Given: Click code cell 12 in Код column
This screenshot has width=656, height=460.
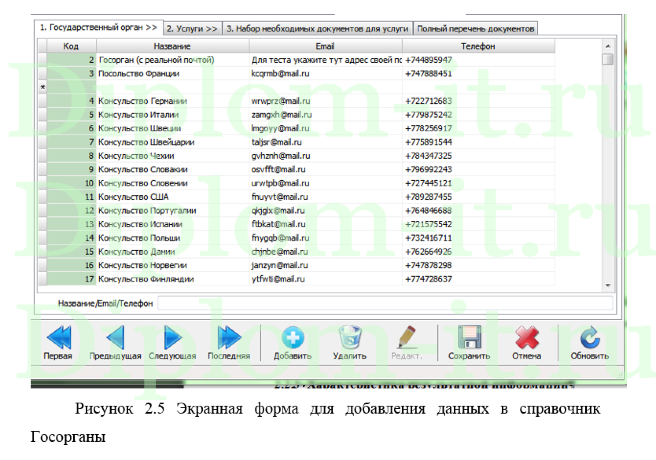Looking at the screenshot, I should tap(72, 210).
